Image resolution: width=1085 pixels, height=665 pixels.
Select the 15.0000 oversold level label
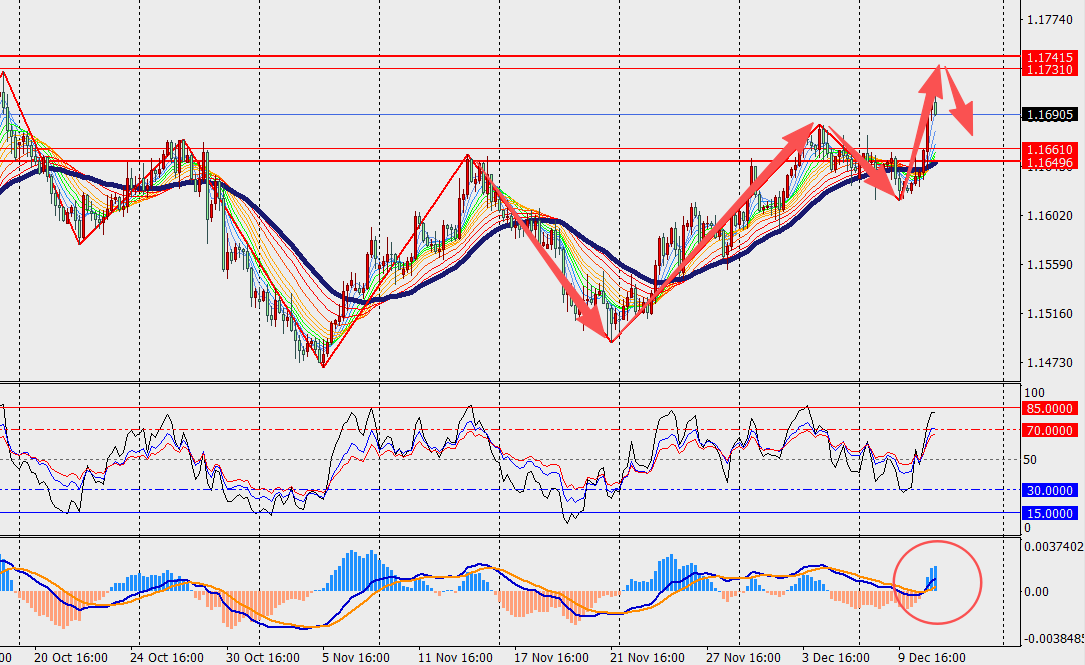(1050, 513)
